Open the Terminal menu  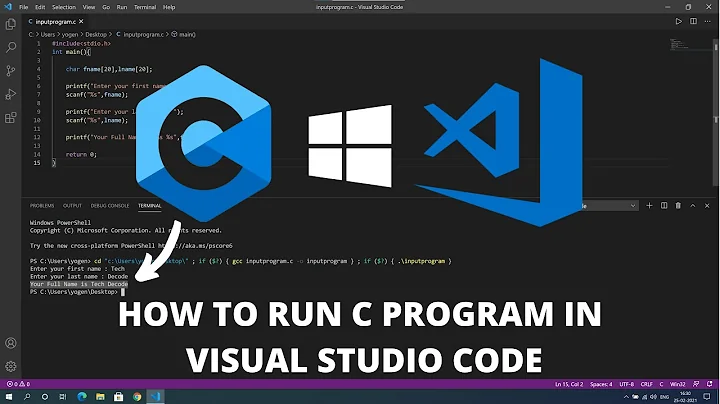[x=145, y=7]
